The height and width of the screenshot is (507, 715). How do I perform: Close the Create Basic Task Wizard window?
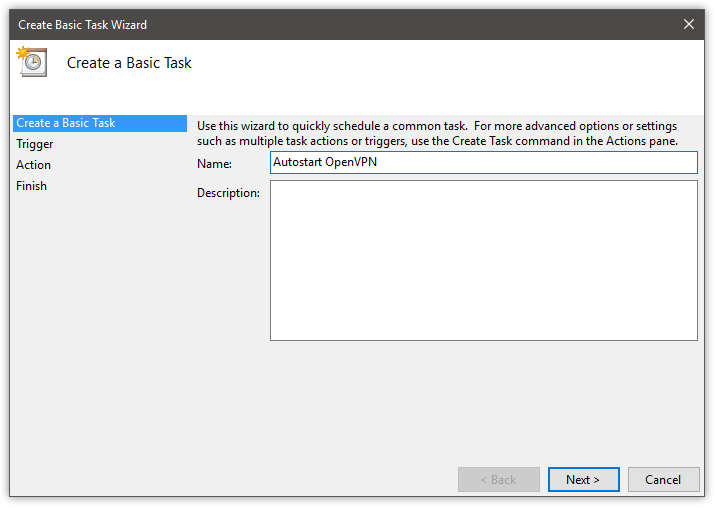pyautogui.click(x=689, y=24)
